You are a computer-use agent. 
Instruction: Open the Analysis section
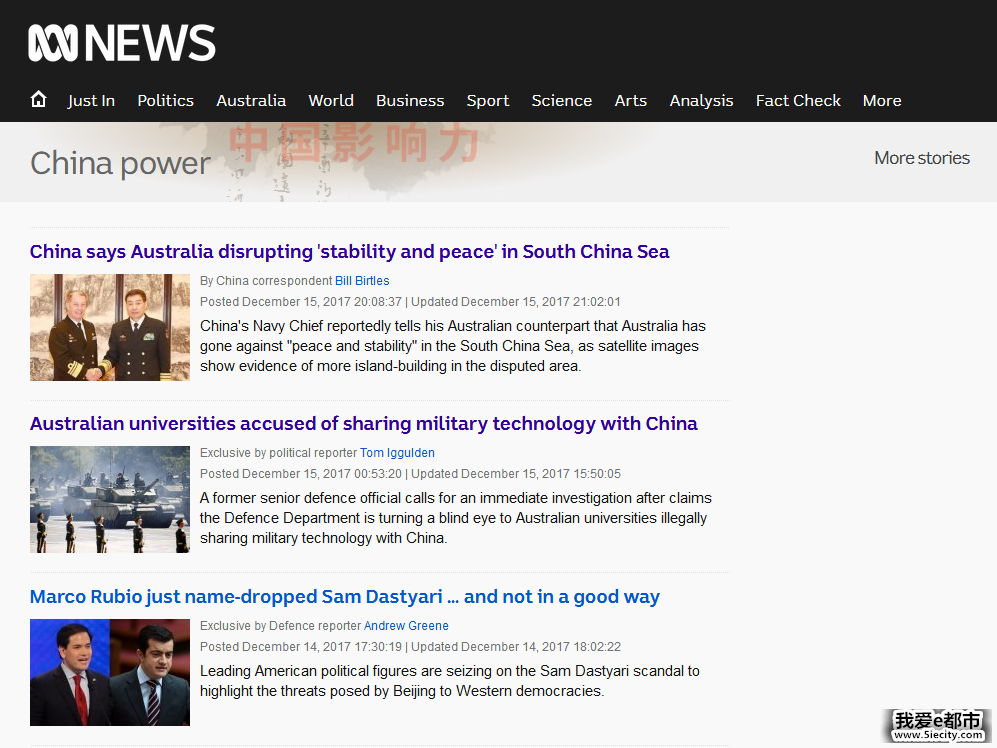(701, 100)
